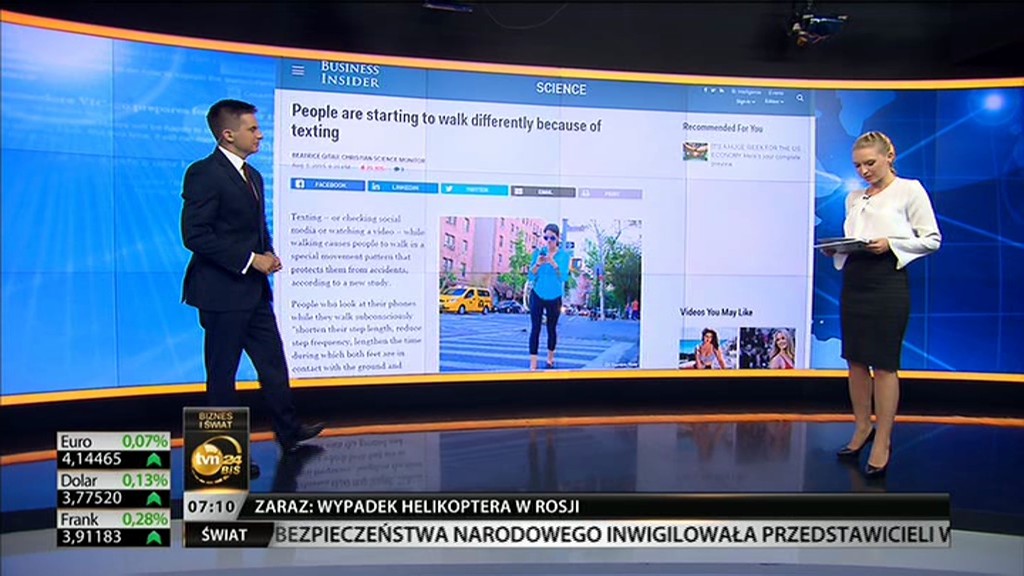Open the second video thumbnail with blonde woman
This screenshot has height=576, width=1024.
pyautogui.click(x=767, y=348)
